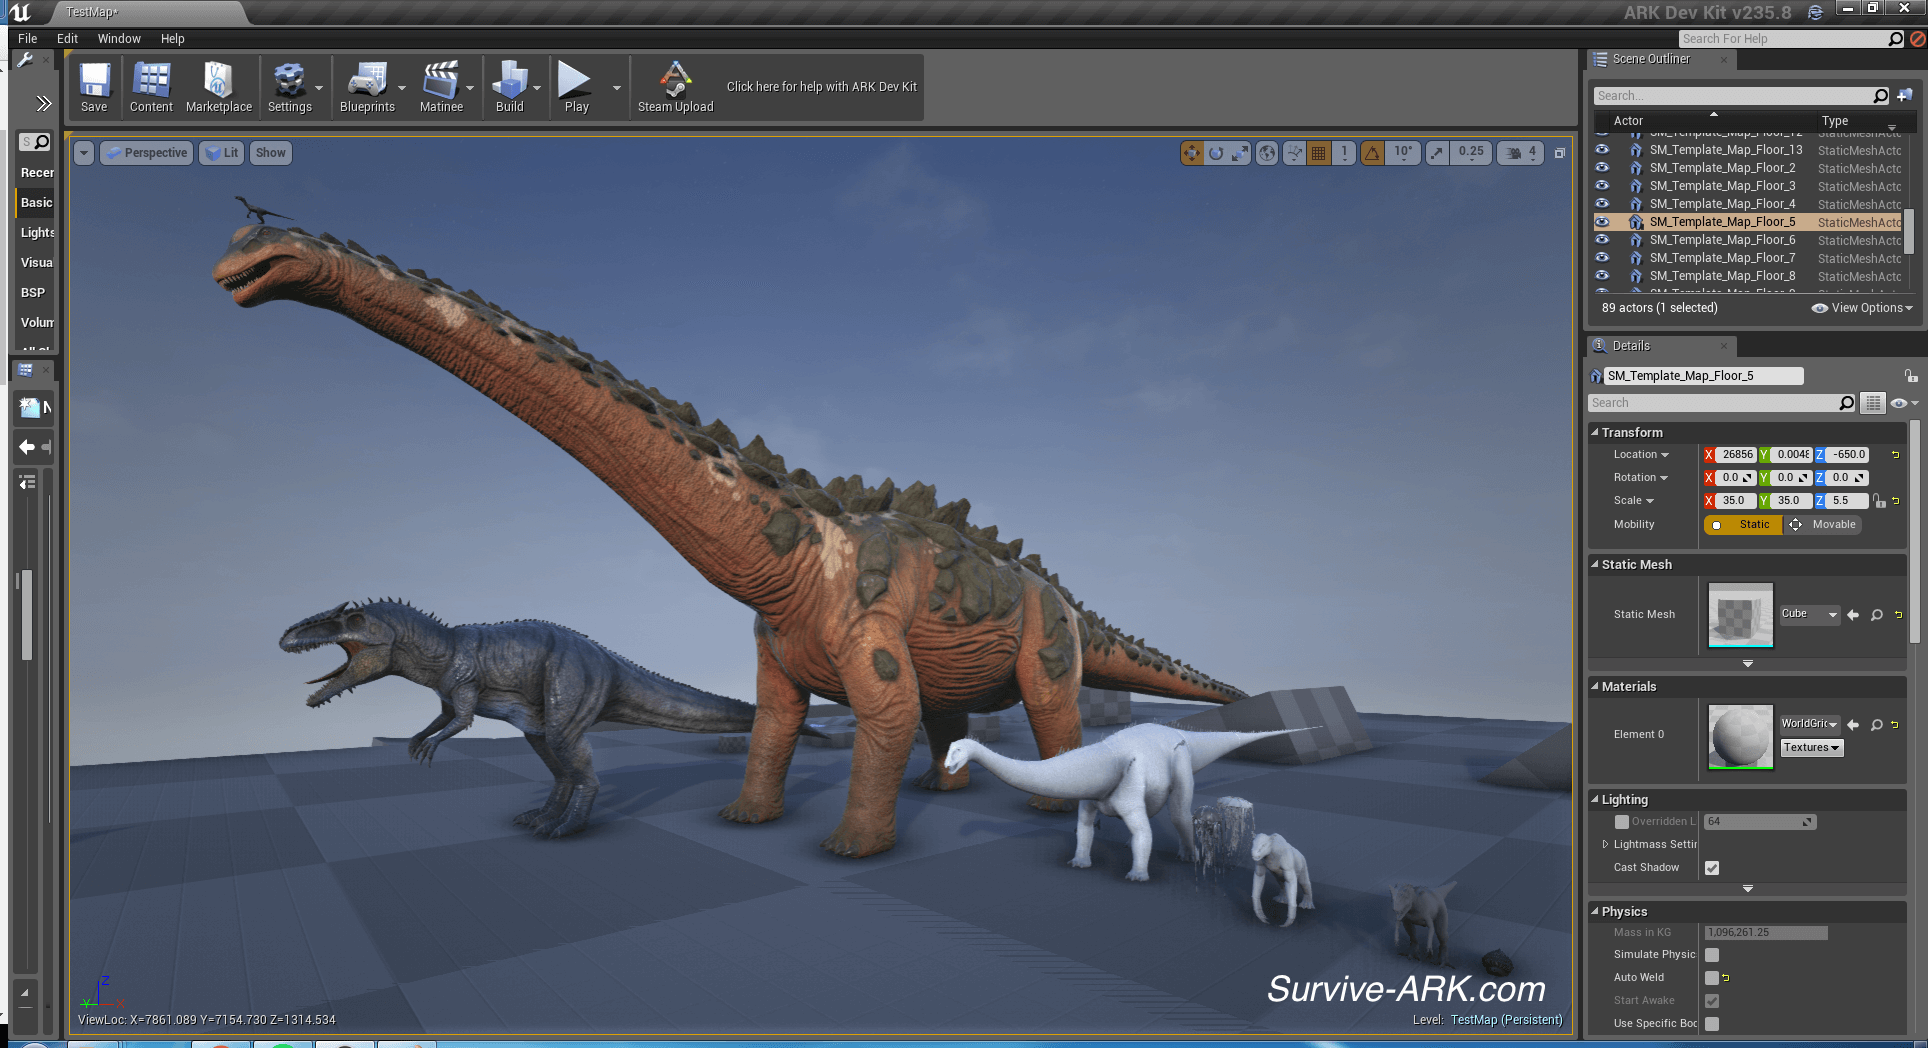The width and height of the screenshot is (1928, 1048).
Task: Expand the Lightmass Settings section
Action: pos(1606,845)
